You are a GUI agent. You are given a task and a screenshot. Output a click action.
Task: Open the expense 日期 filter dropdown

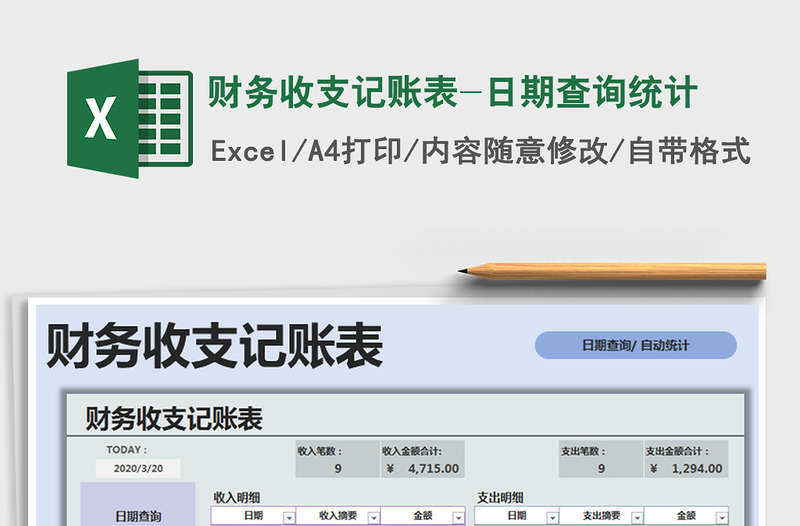coord(551,517)
